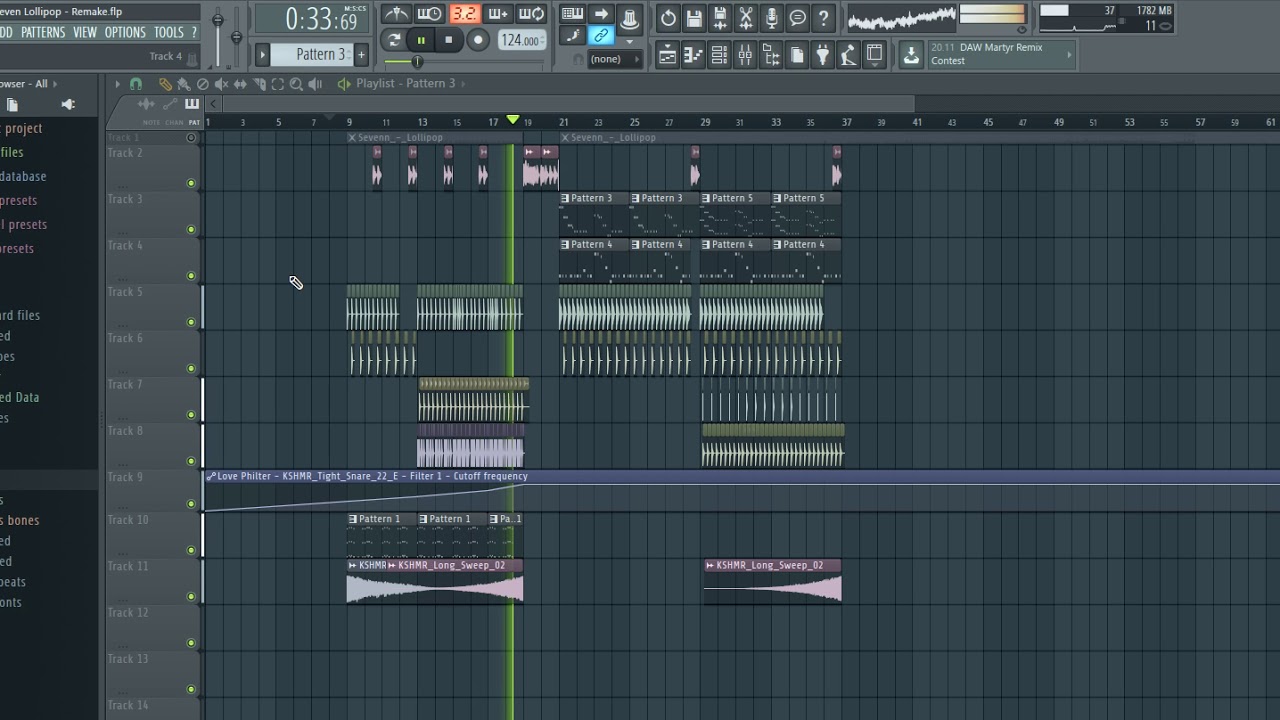Choose the Select tool in playlist toolbar
This screenshot has height=720, width=1280.
click(x=278, y=84)
